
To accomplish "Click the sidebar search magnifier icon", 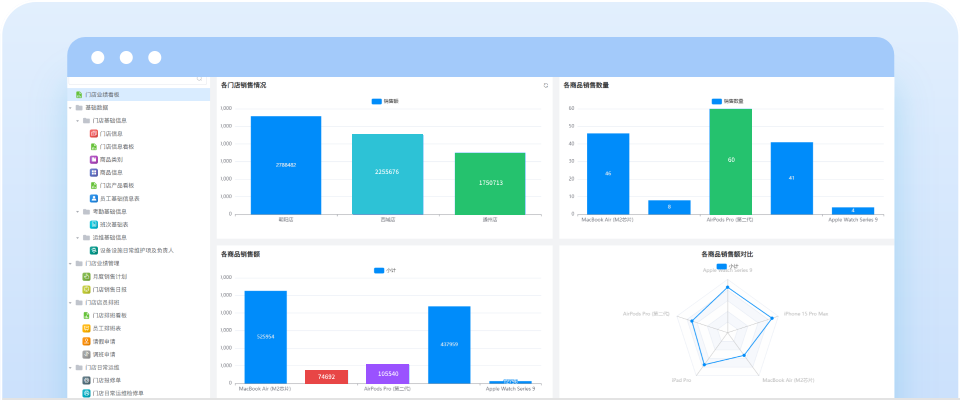I will click(x=199, y=79).
